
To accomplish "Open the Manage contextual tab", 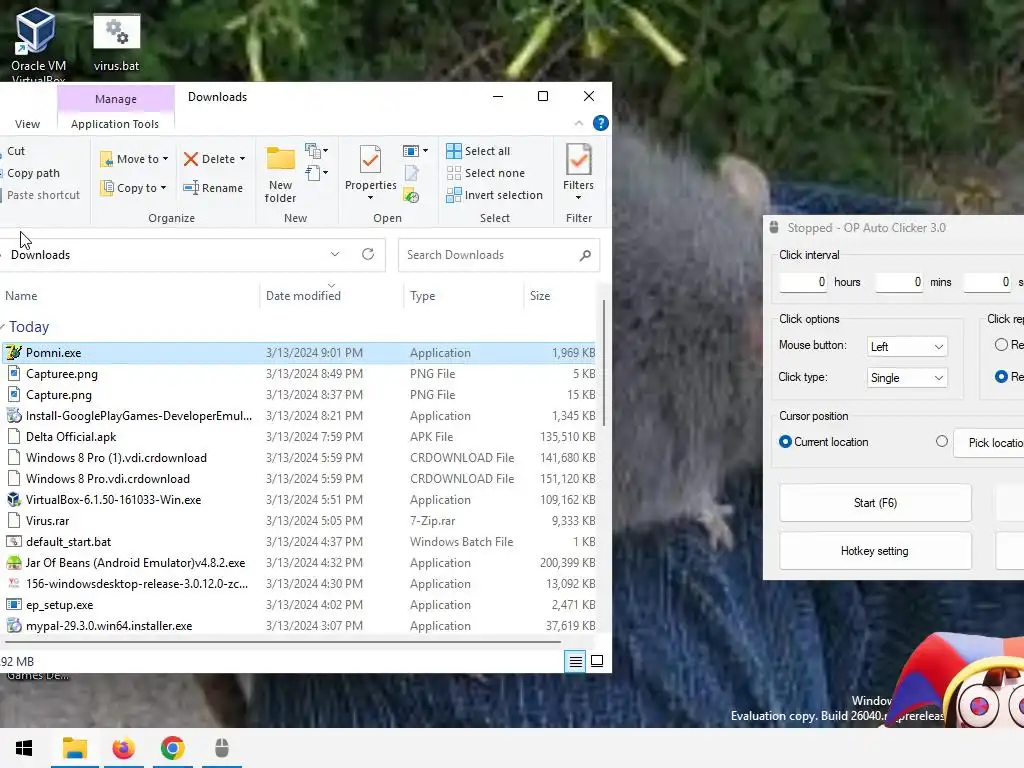I will click(x=116, y=99).
